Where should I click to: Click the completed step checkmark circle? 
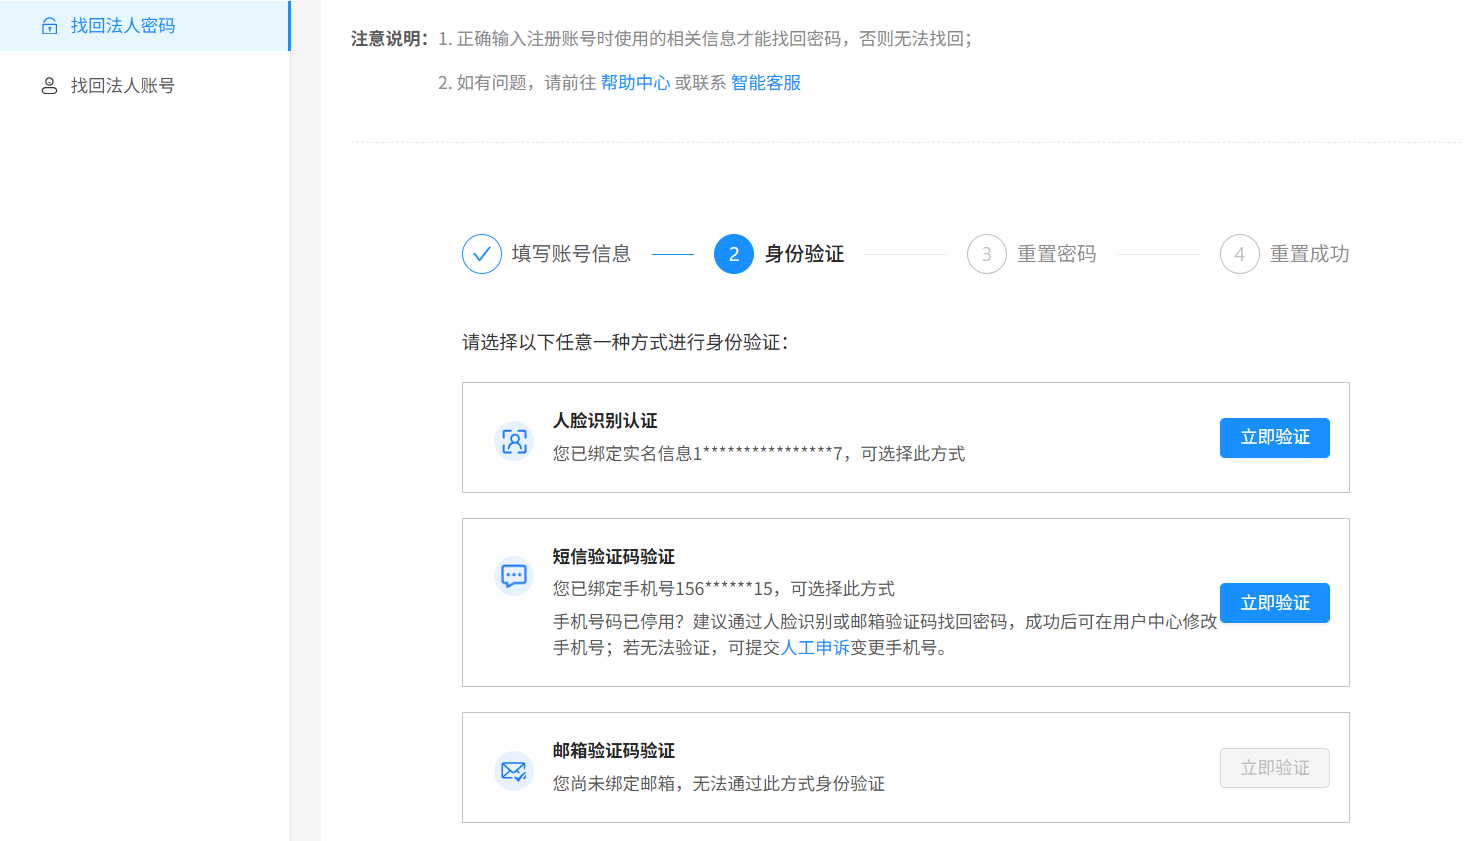(481, 254)
